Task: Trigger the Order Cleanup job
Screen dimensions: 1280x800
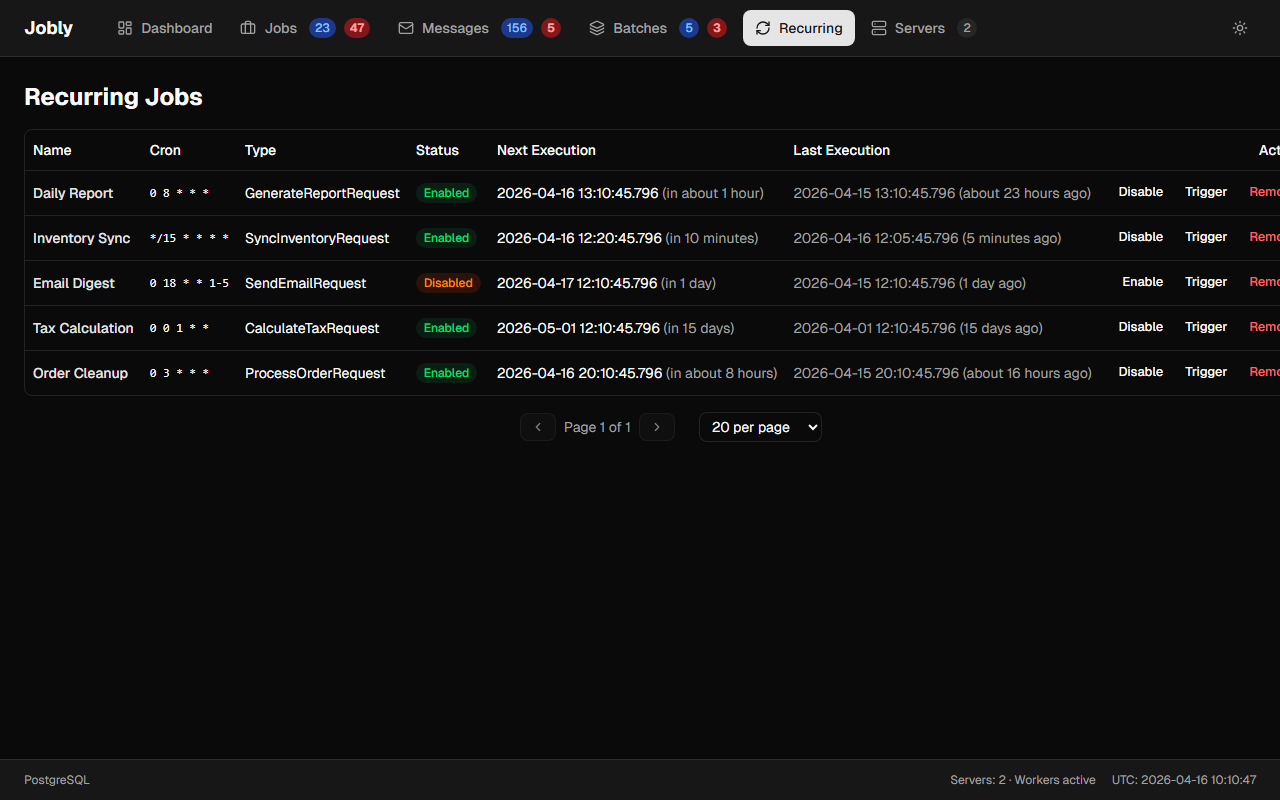Action: pyautogui.click(x=1206, y=372)
